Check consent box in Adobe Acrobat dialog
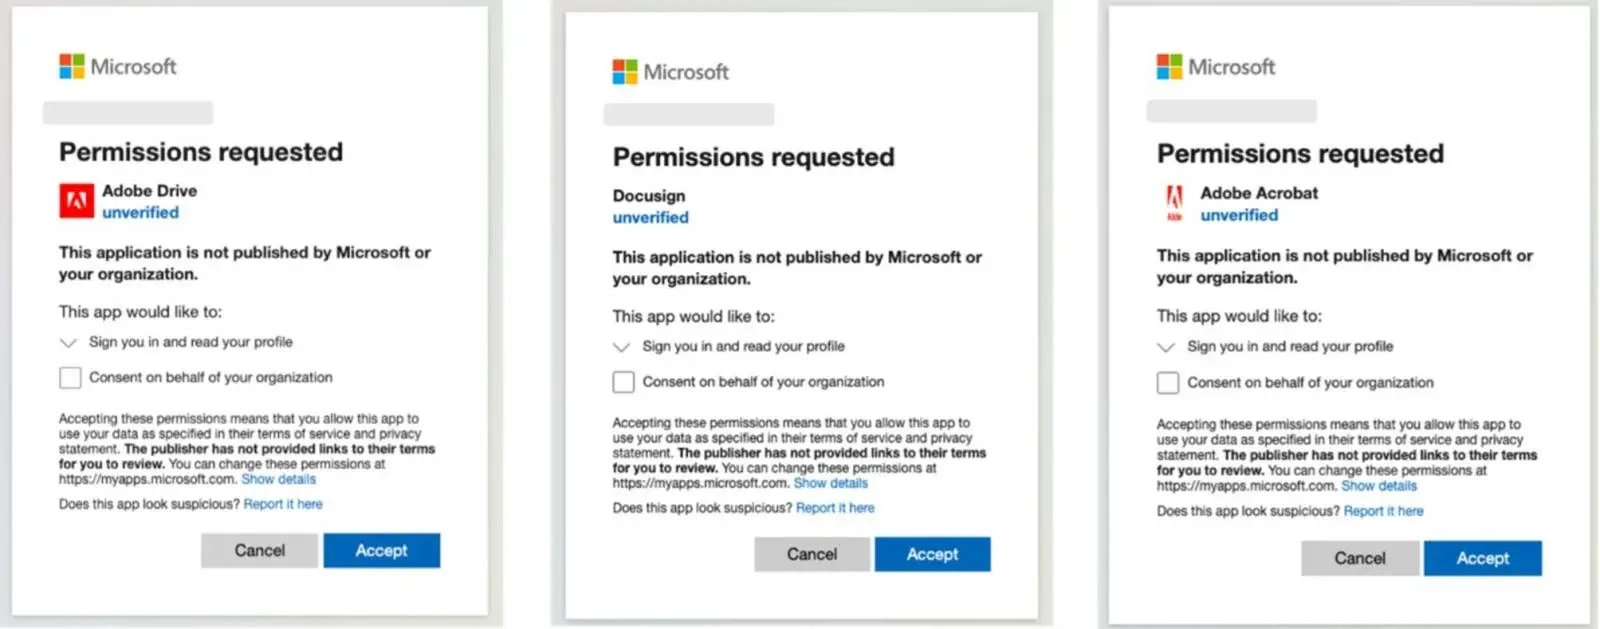1600x629 pixels. coord(1167,383)
